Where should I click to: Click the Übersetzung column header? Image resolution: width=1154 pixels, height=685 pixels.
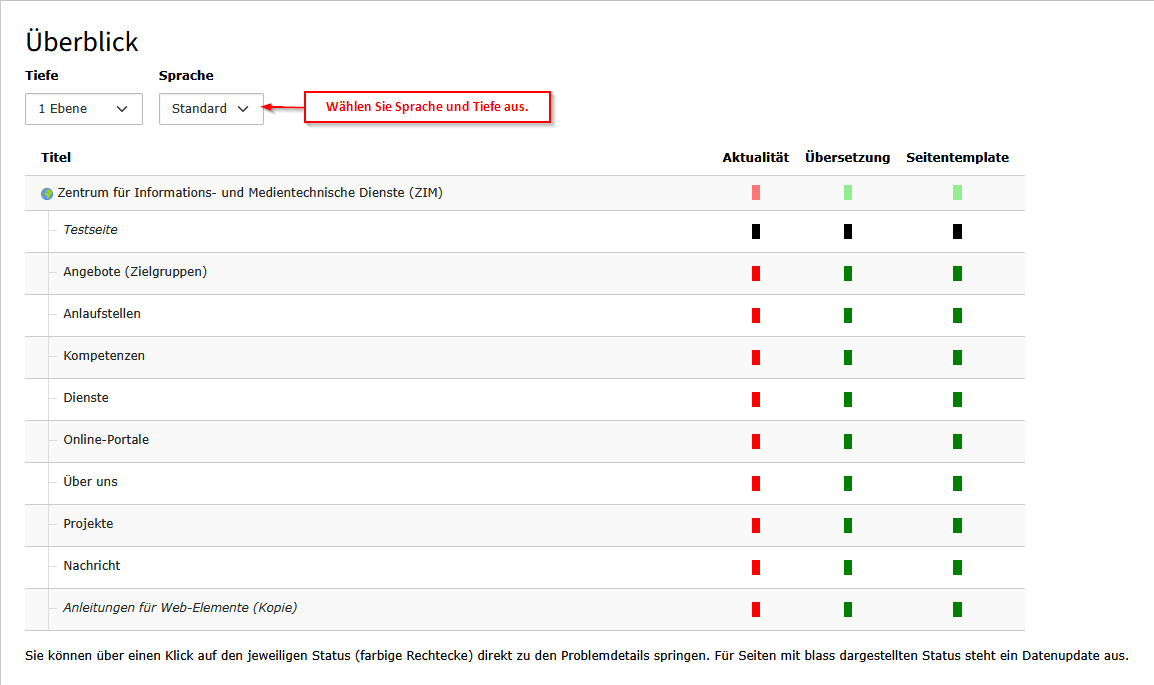[x=847, y=158]
